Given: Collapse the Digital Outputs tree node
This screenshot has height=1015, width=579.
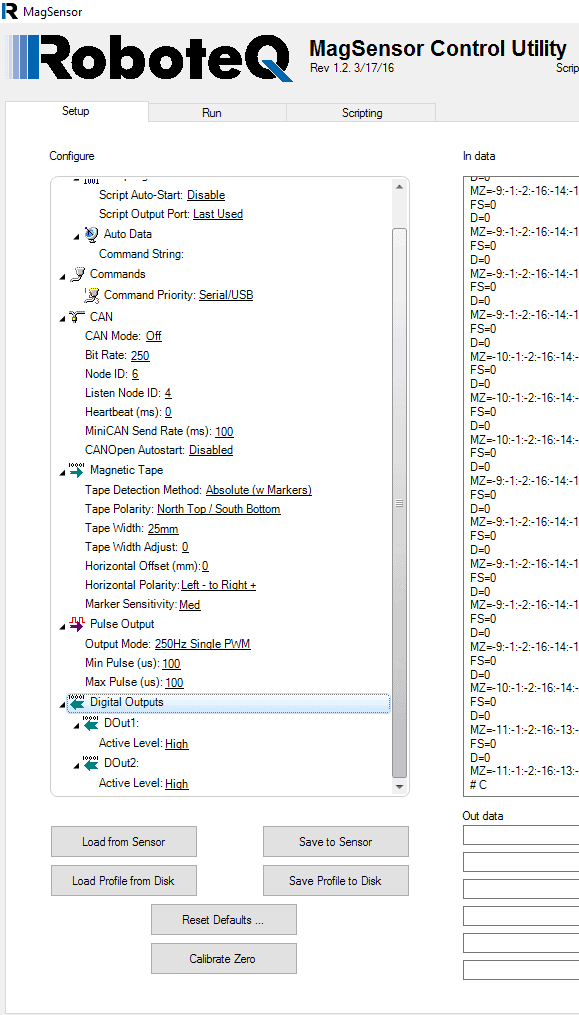Looking at the screenshot, I should coord(63,704).
